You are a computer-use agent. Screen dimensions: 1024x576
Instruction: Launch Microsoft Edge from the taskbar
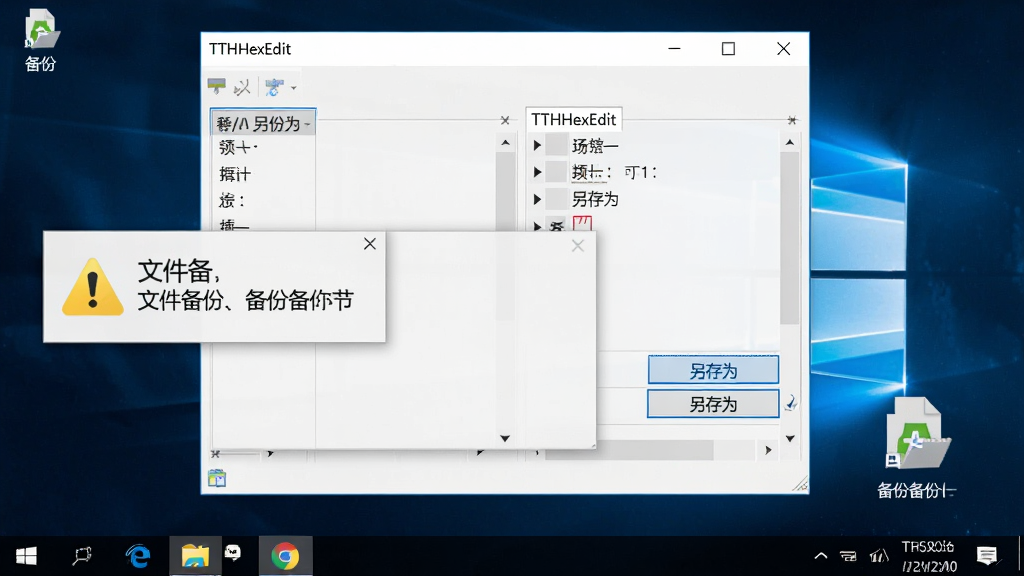(138, 556)
